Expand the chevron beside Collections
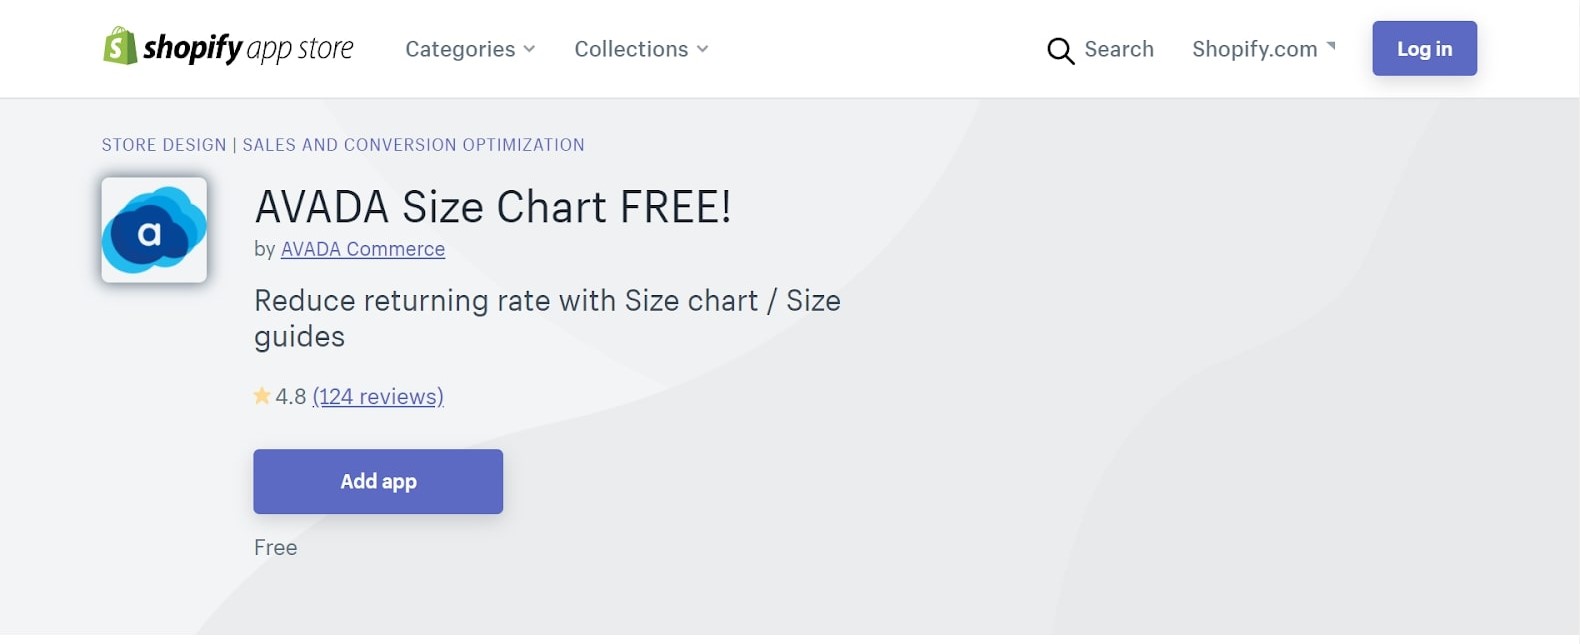The height and width of the screenshot is (644, 1580). (702, 49)
